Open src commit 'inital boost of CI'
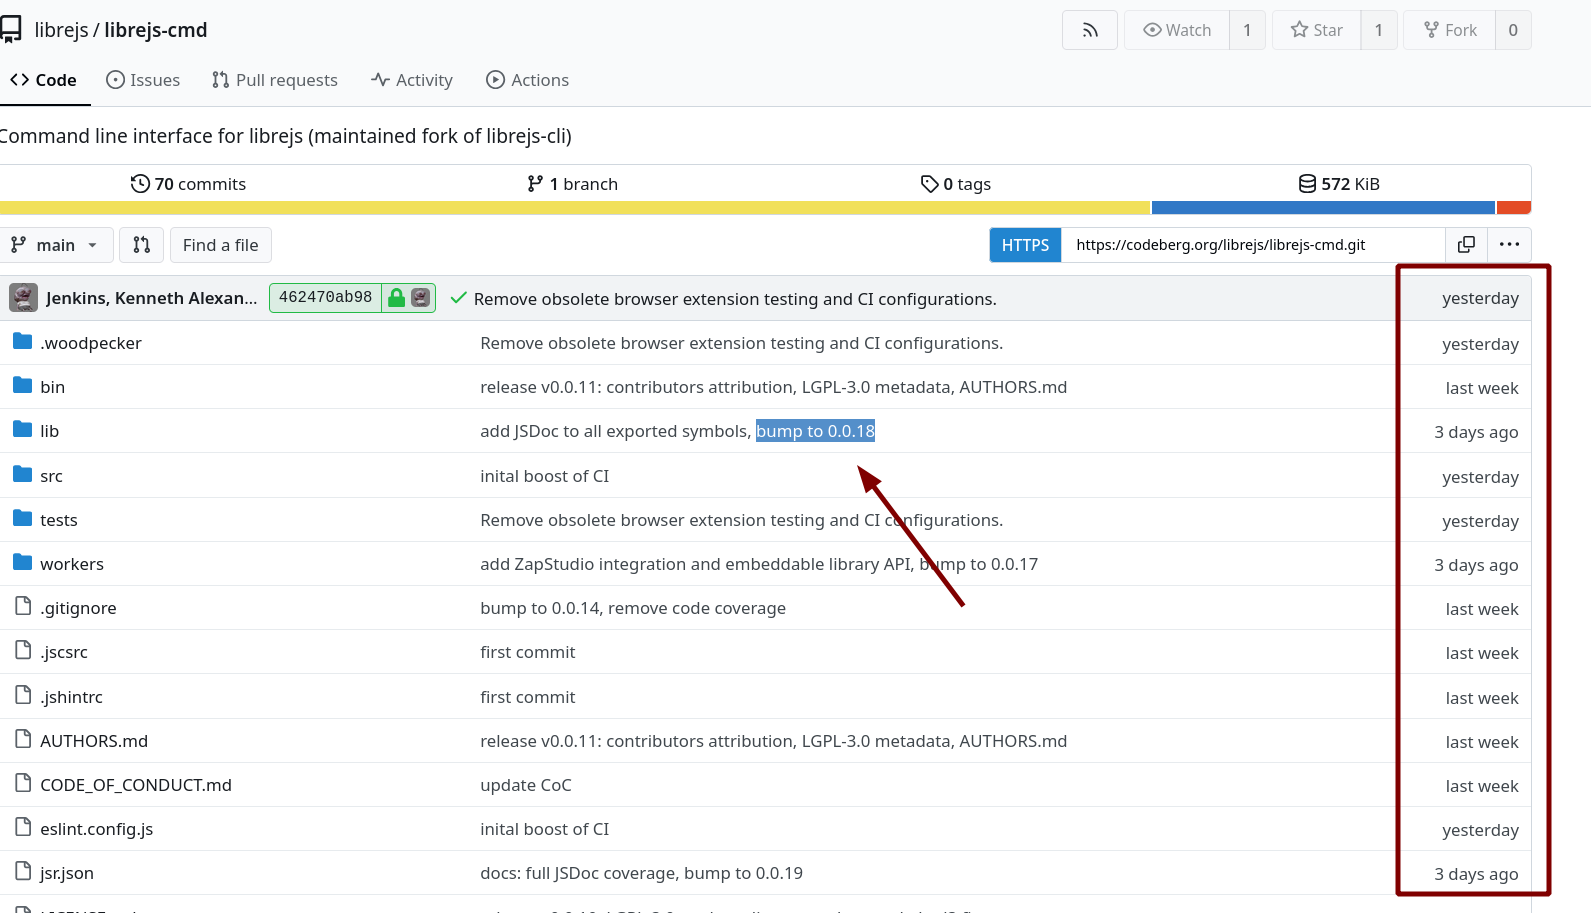1591x913 pixels. coord(544,476)
